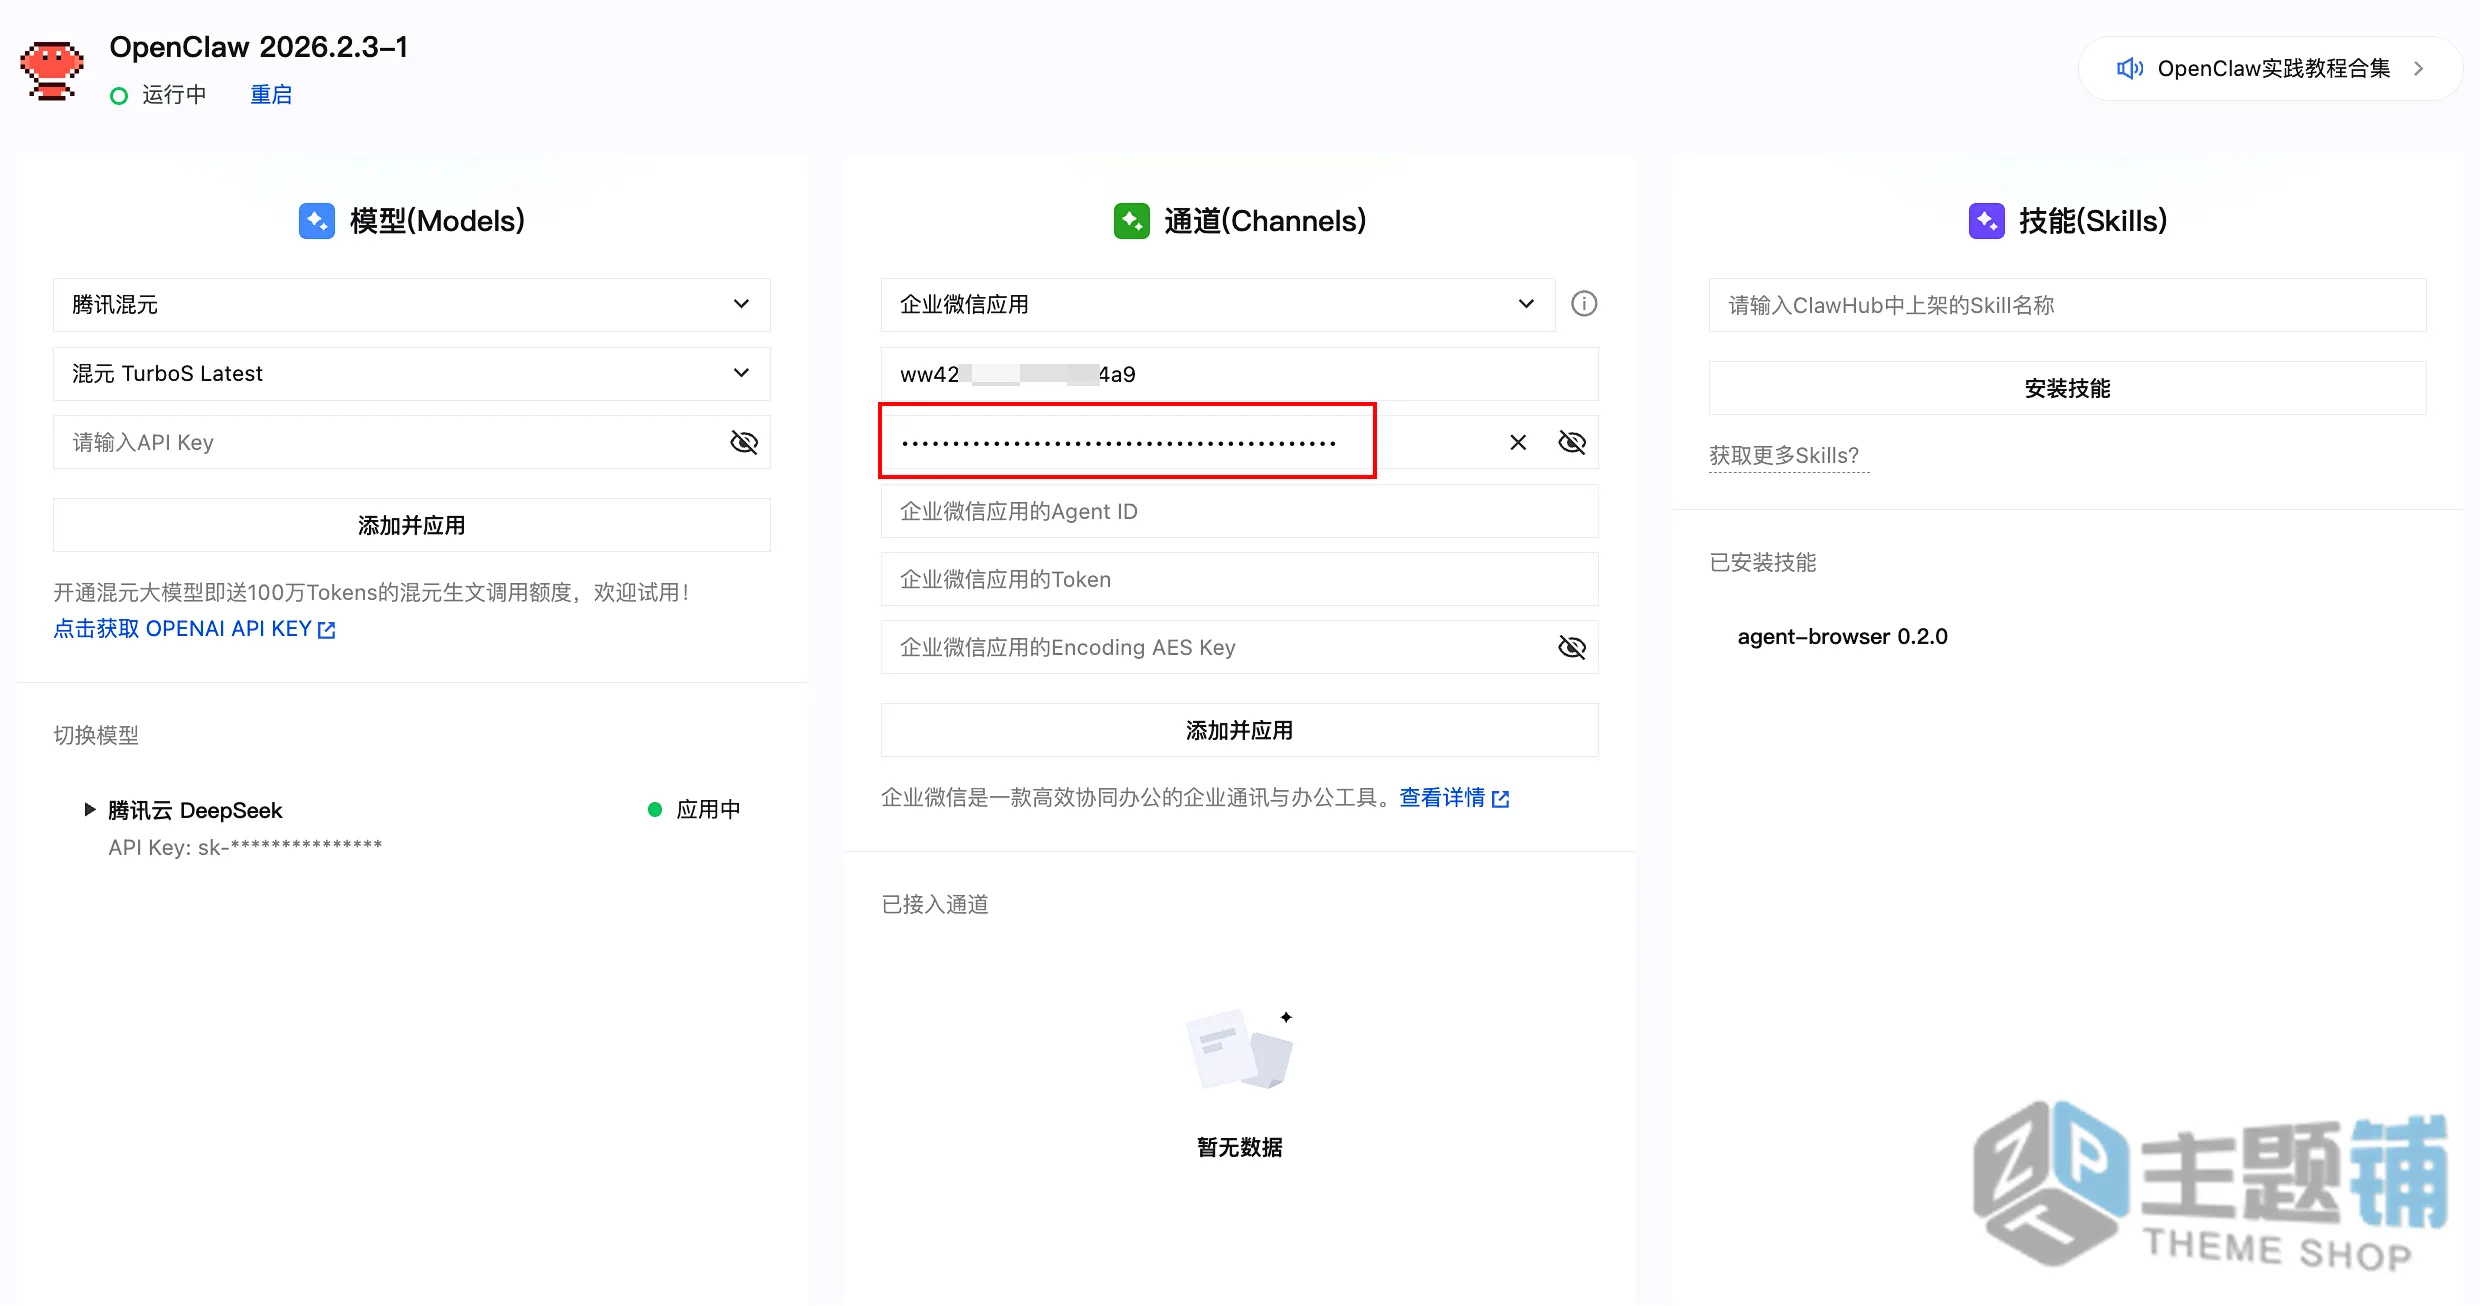Click the green 应用中 status dot
This screenshot has height=1306, width=2480.
point(655,809)
